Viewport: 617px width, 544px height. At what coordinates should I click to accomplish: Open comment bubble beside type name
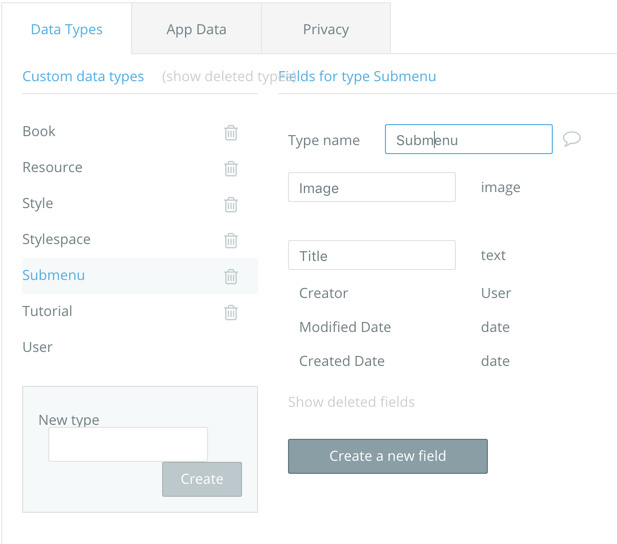click(x=572, y=139)
